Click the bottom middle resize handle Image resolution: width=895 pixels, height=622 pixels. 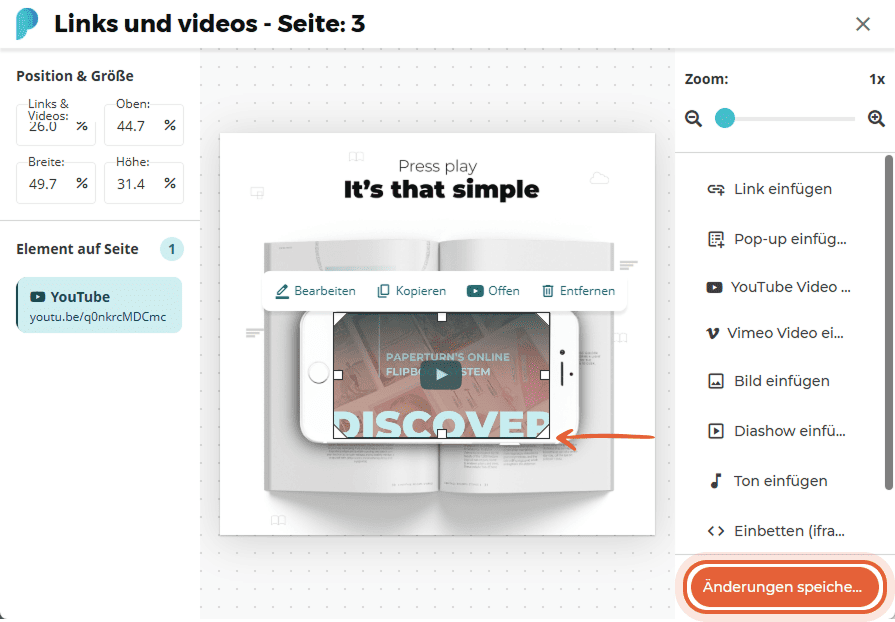click(x=442, y=434)
